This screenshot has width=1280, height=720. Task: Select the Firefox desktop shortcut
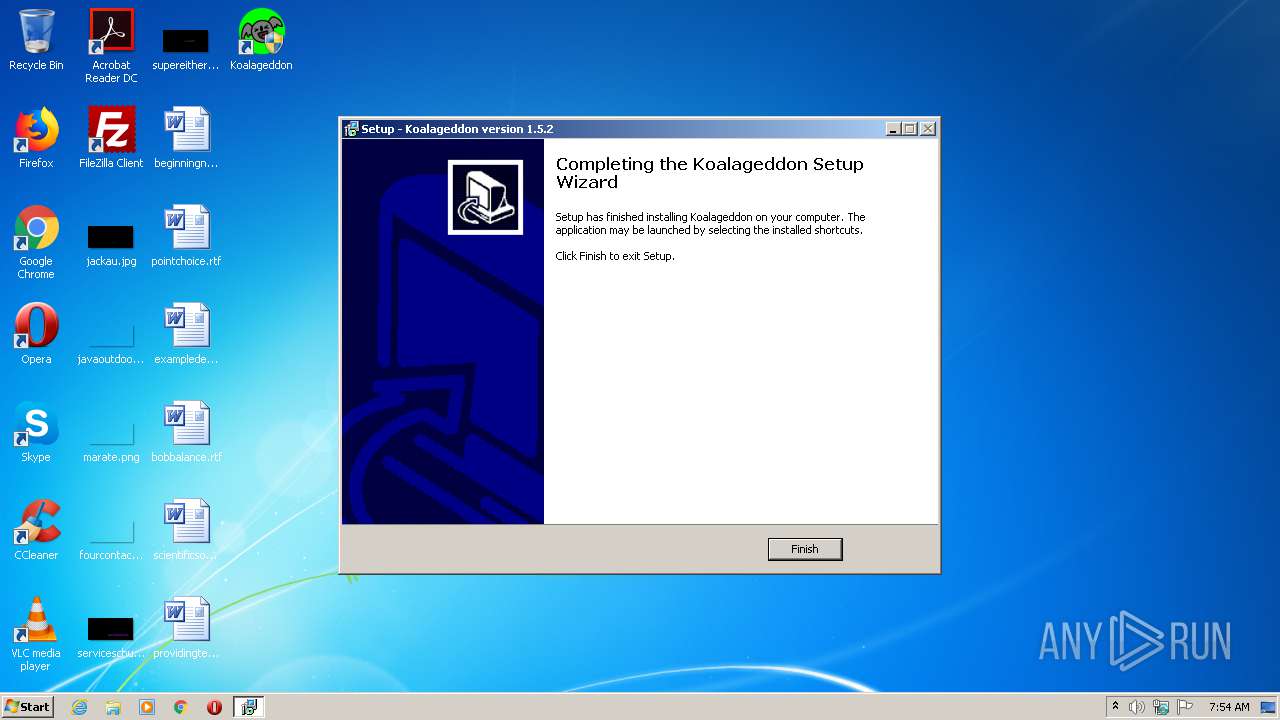click(36, 138)
